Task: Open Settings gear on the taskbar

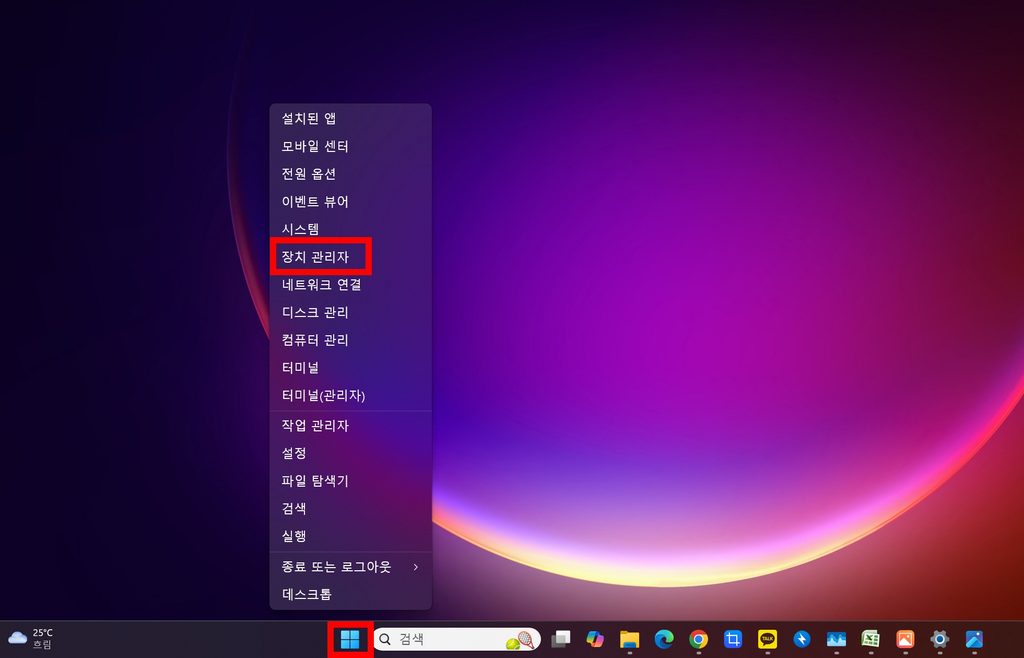Action: point(940,639)
